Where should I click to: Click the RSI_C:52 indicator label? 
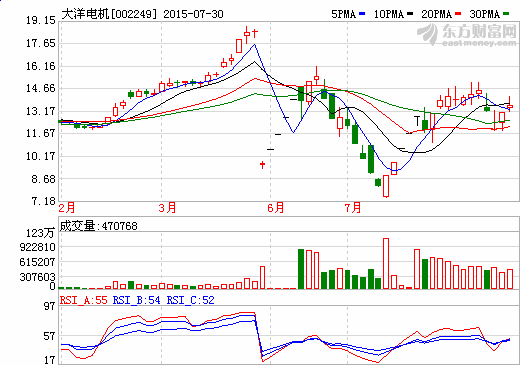(x=191, y=300)
